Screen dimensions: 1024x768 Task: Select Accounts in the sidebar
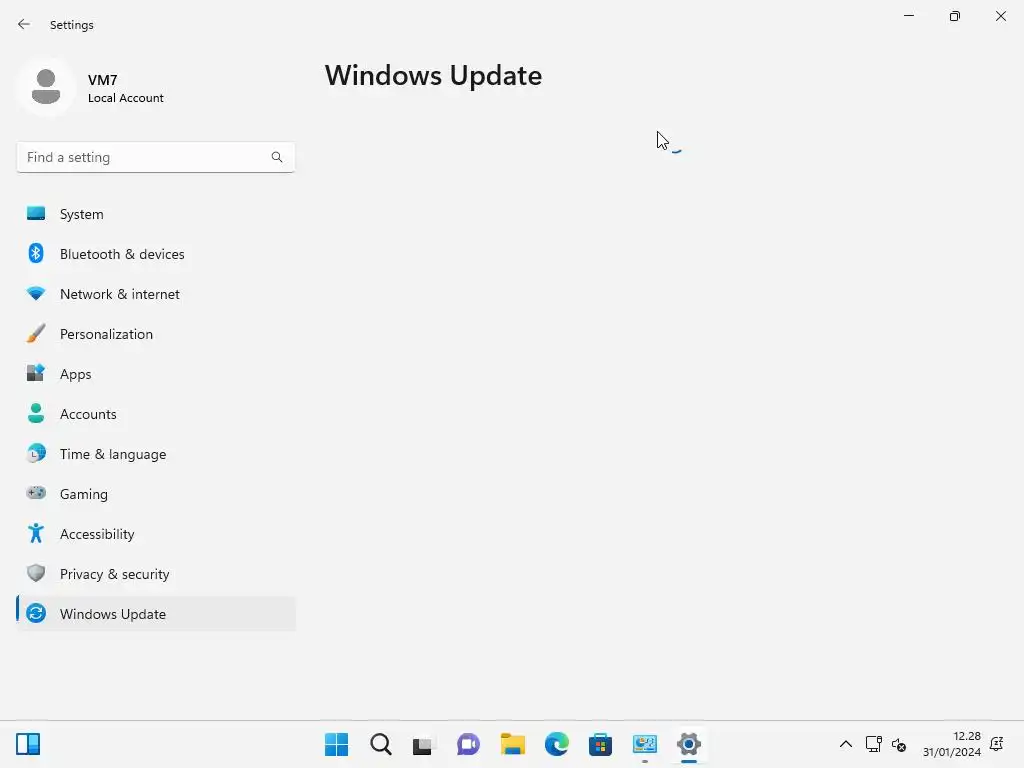click(155, 414)
